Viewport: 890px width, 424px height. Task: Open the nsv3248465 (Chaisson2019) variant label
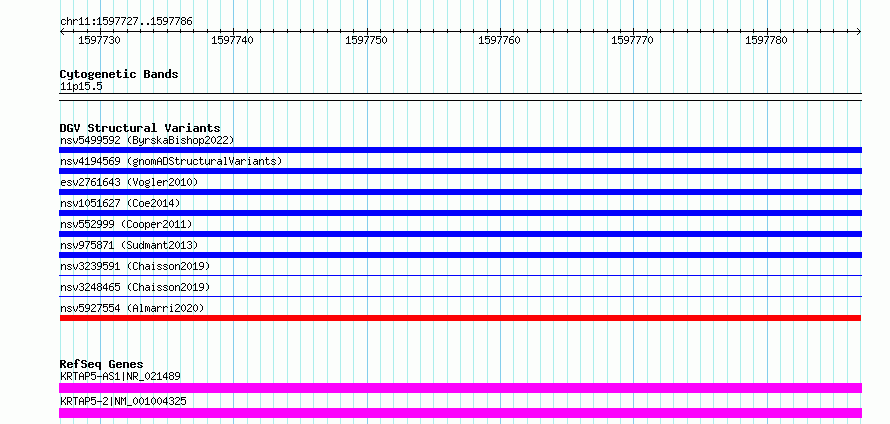tap(135, 287)
